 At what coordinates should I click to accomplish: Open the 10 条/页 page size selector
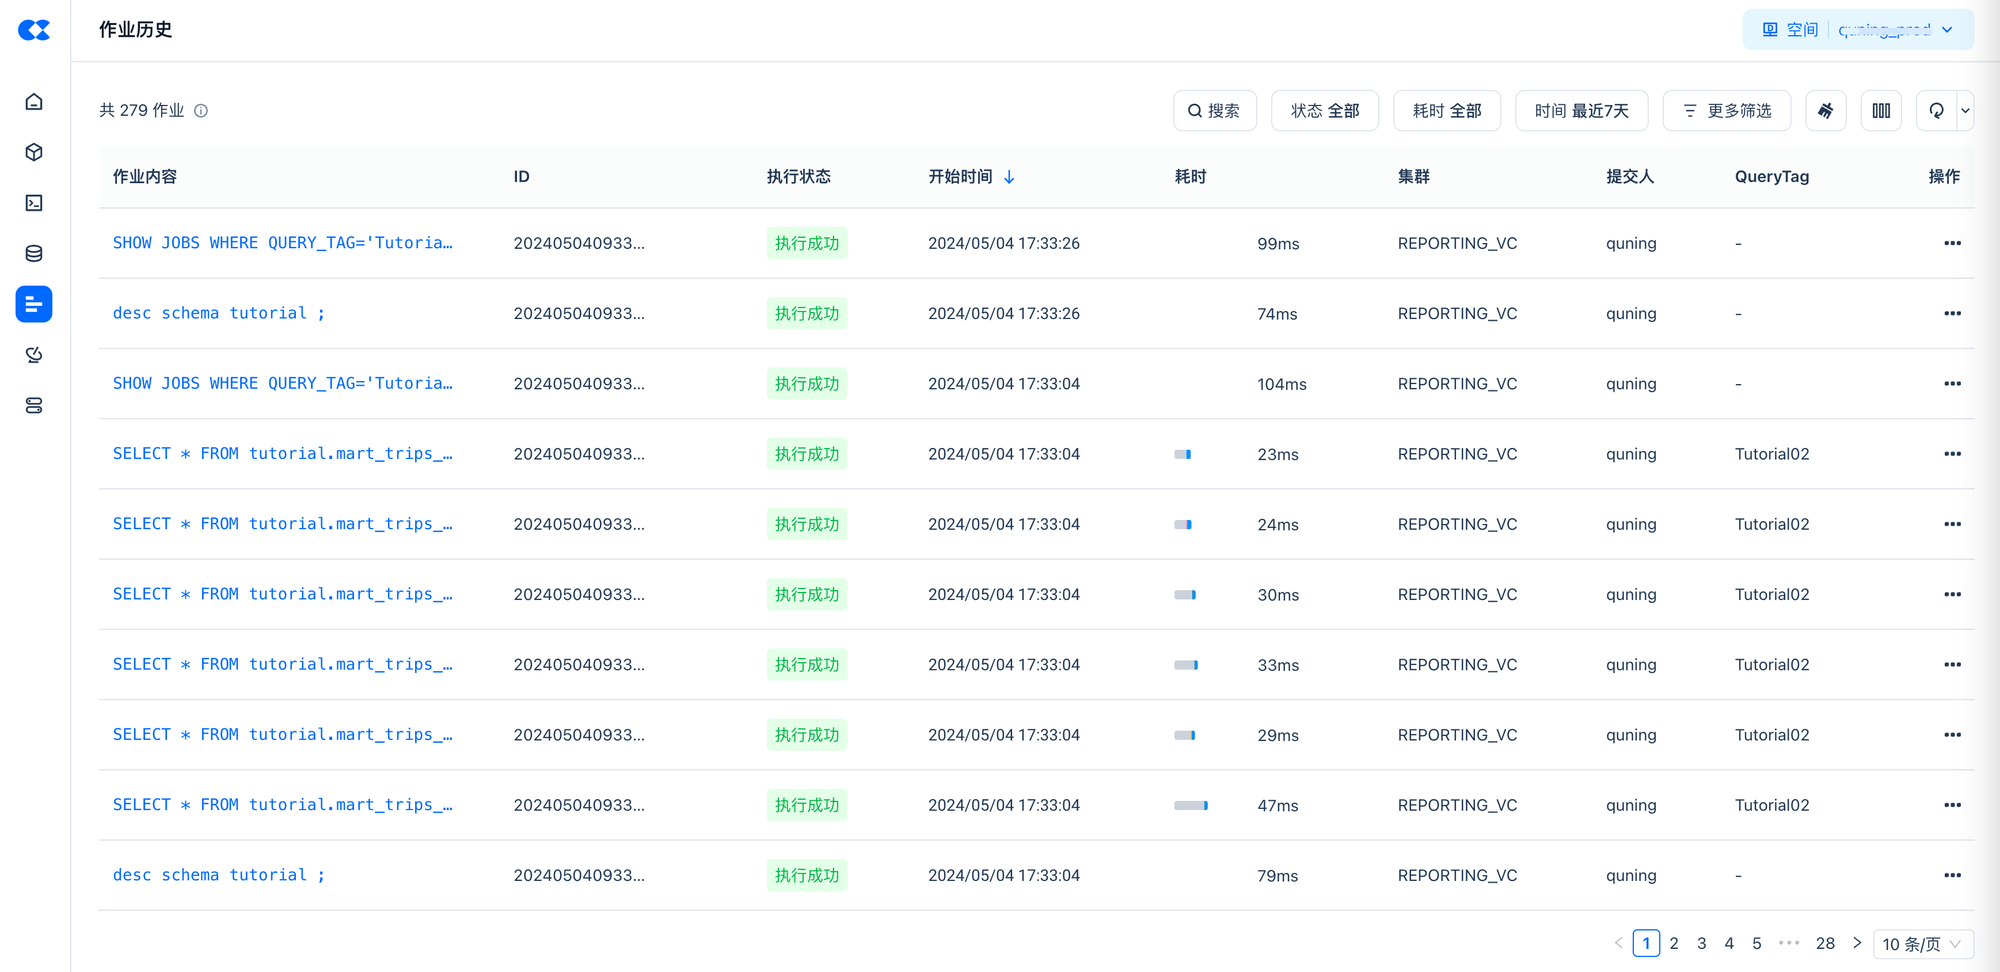(x=1922, y=944)
